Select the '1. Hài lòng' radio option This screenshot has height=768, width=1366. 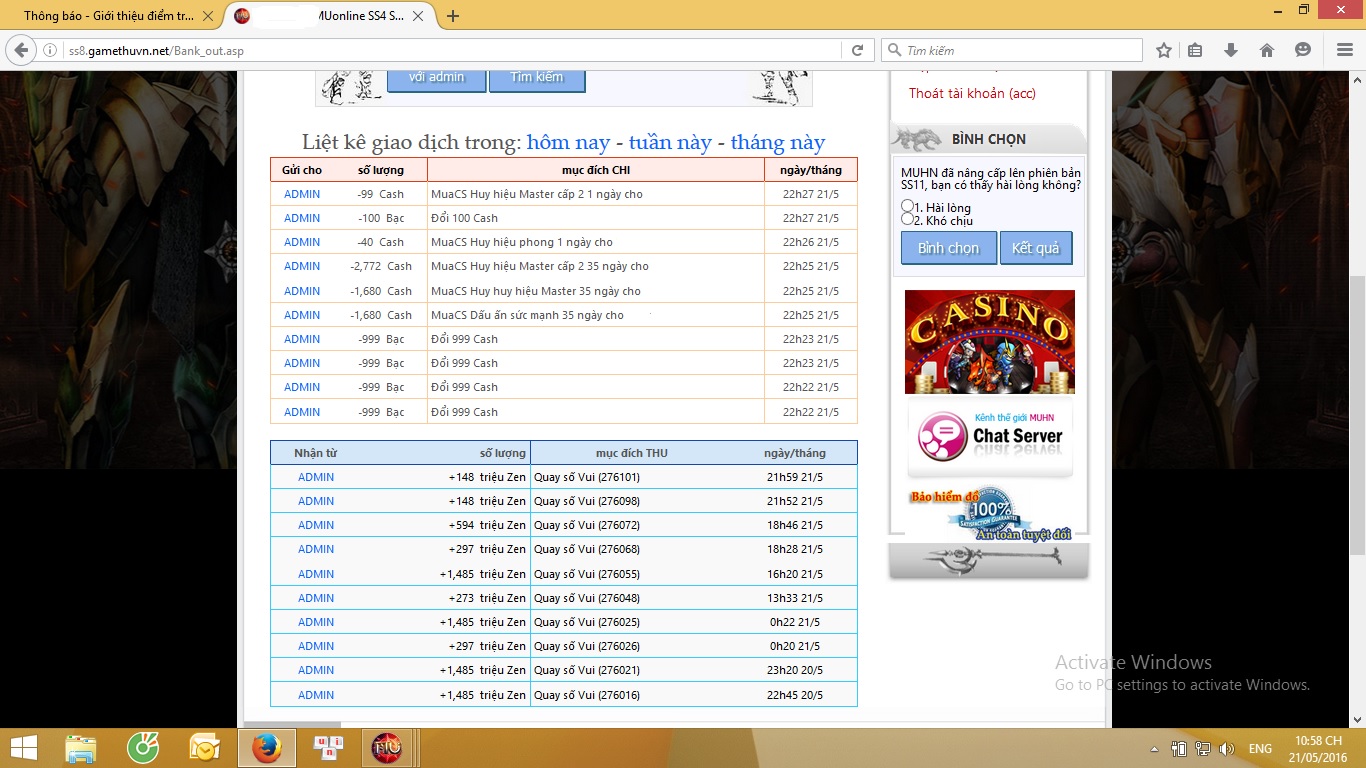(x=908, y=206)
